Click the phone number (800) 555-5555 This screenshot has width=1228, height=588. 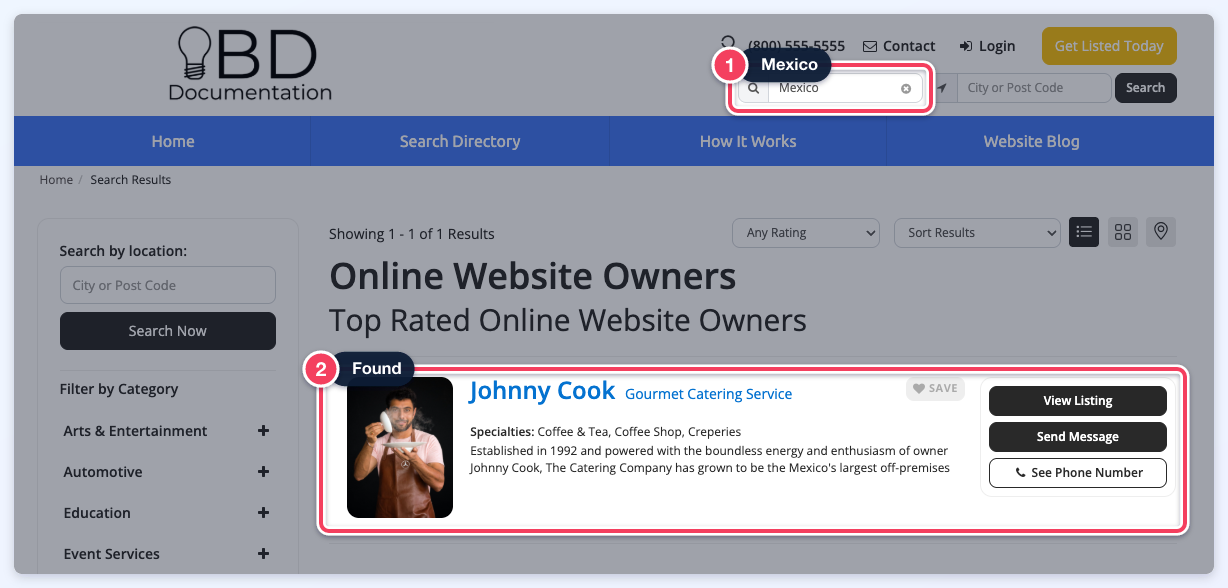click(796, 46)
